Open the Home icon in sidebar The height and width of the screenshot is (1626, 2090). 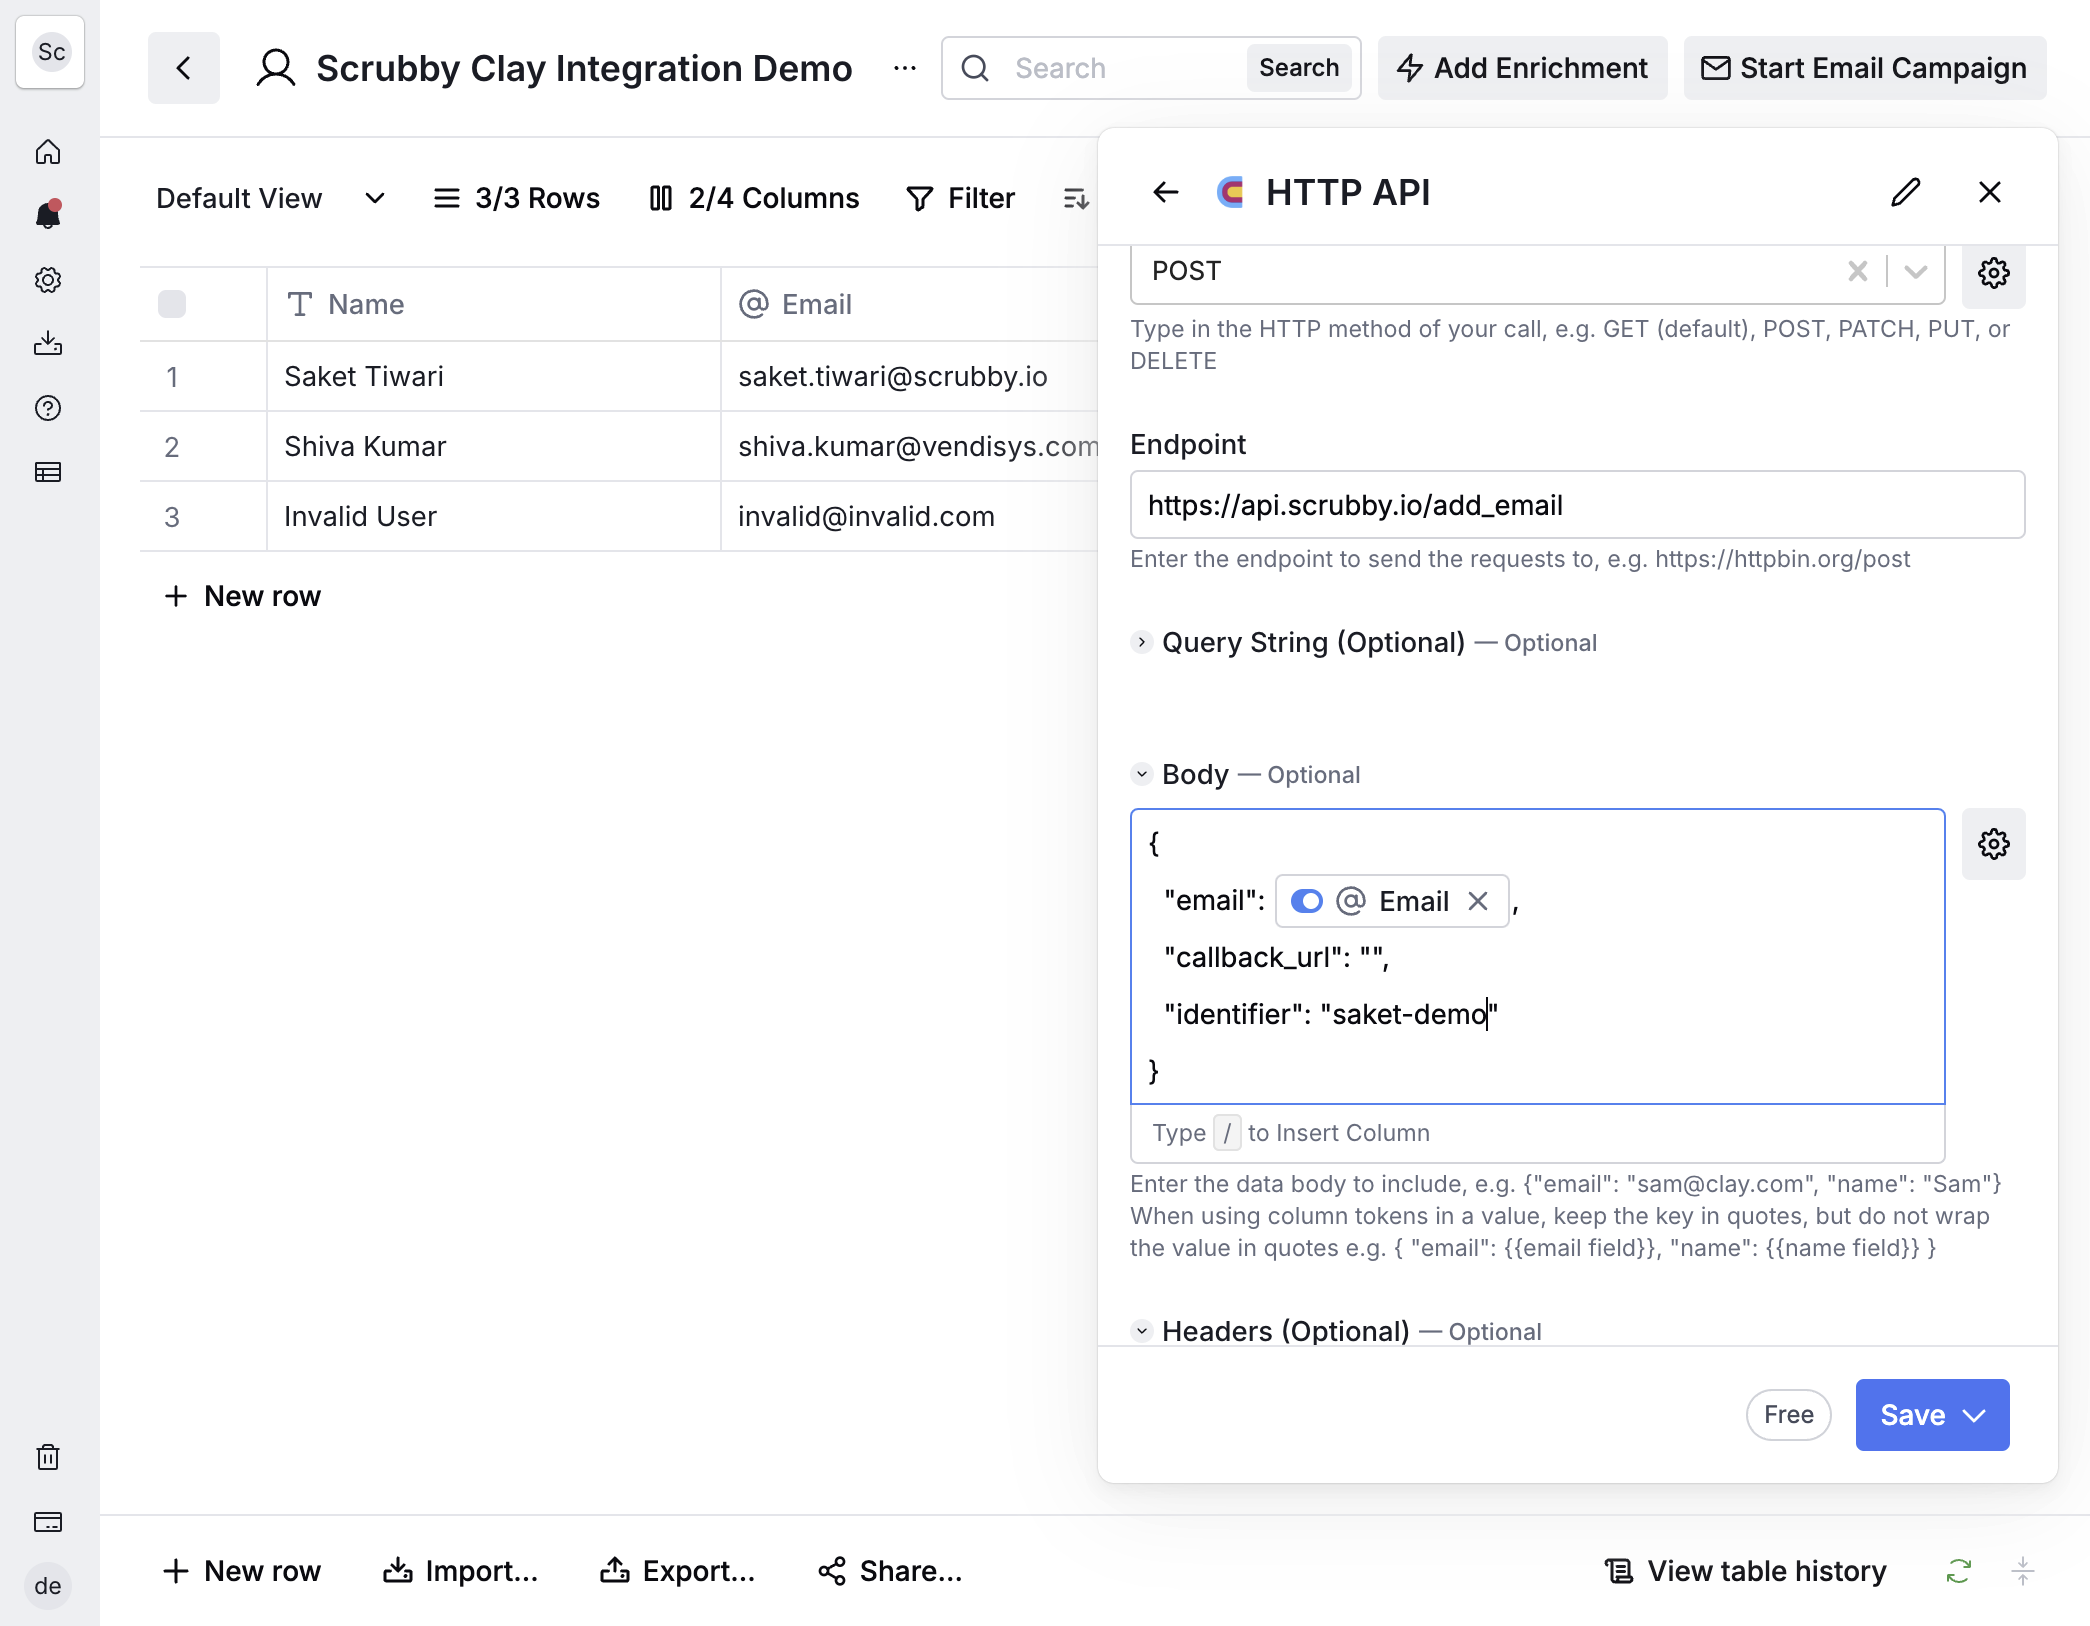48,152
